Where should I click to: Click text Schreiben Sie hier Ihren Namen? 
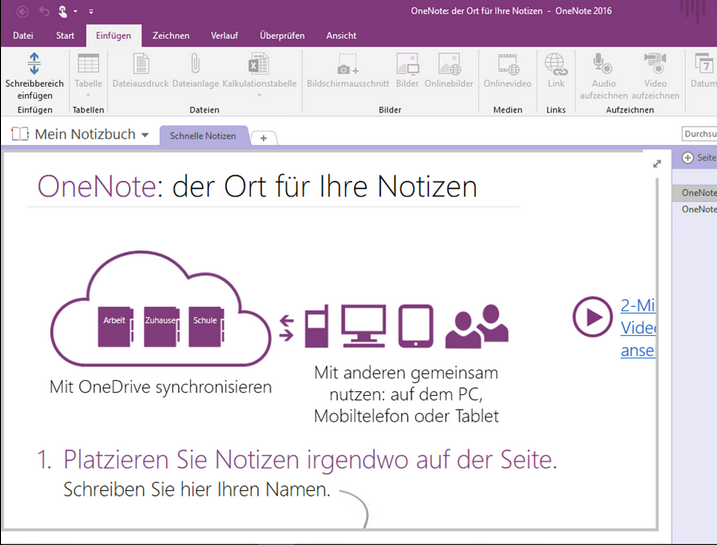(197, 490)
